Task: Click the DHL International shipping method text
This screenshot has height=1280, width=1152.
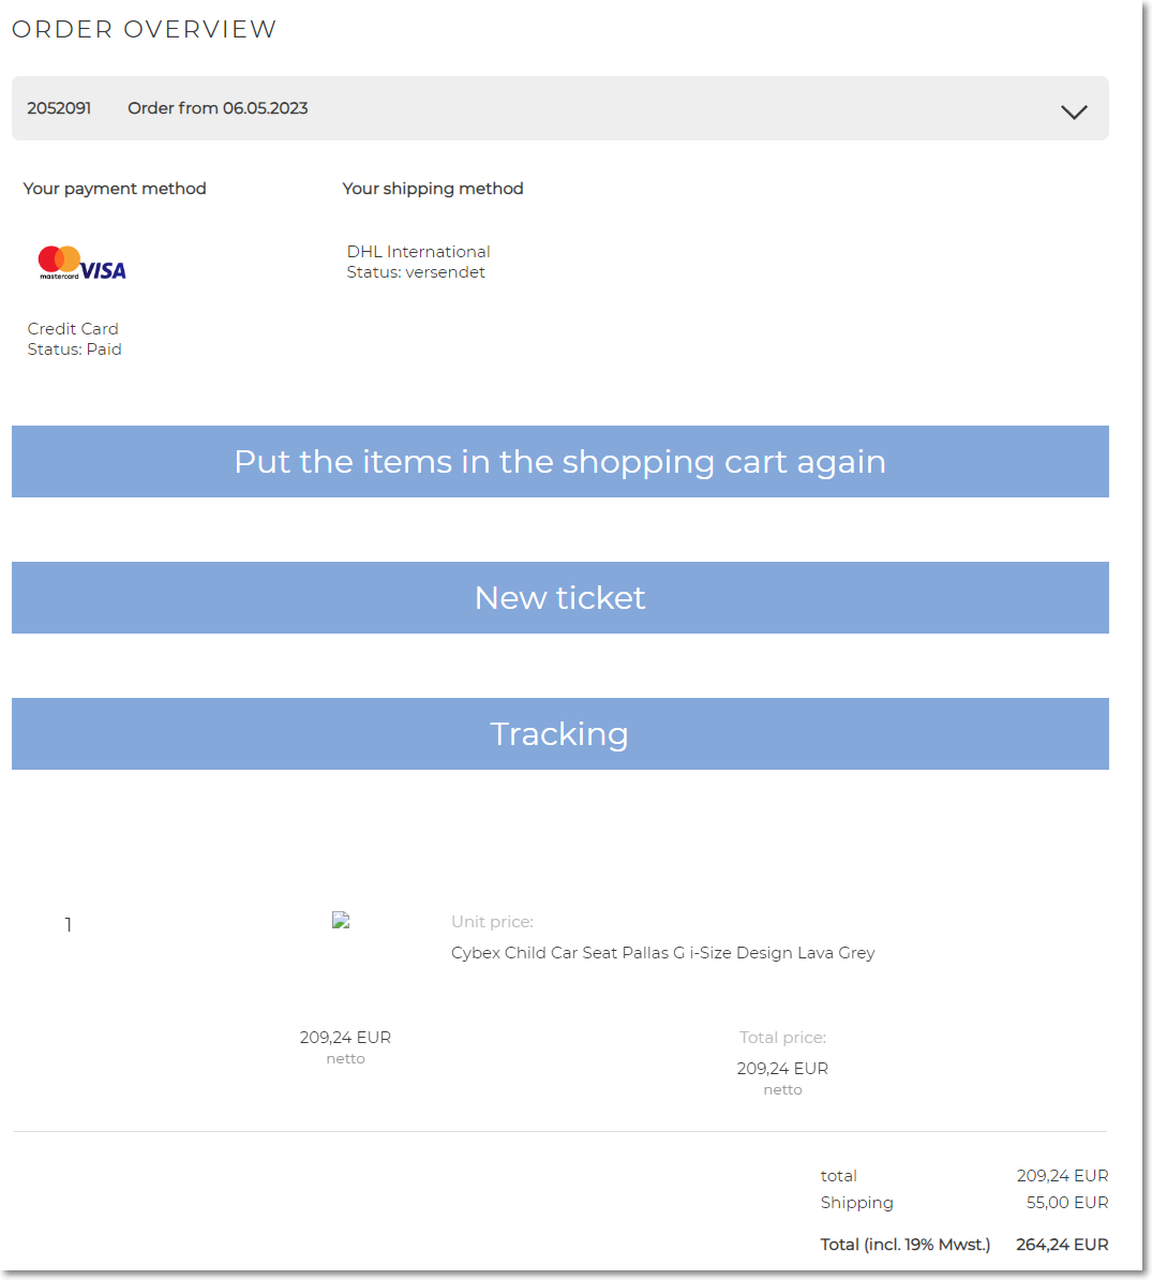Action: pyautogui.click(x=418, y=252)
